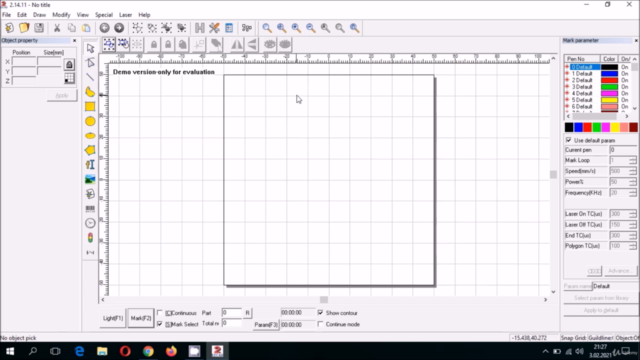
Task: Click the R button beside Part field
Action: point(247,313)
